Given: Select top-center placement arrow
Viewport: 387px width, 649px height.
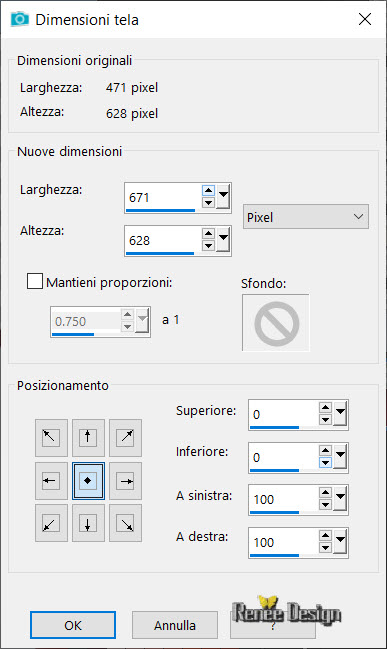Looking at the screenshot, I should 88,437.
